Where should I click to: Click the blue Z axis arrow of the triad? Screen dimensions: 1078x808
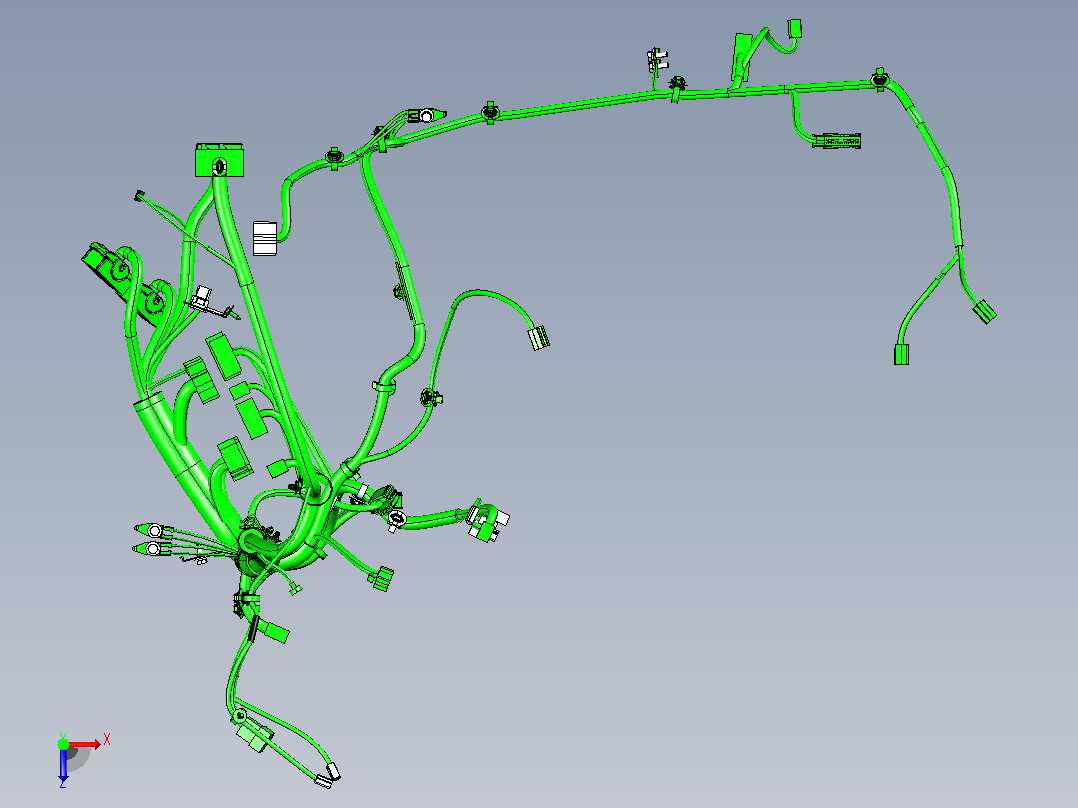(63, 764)
